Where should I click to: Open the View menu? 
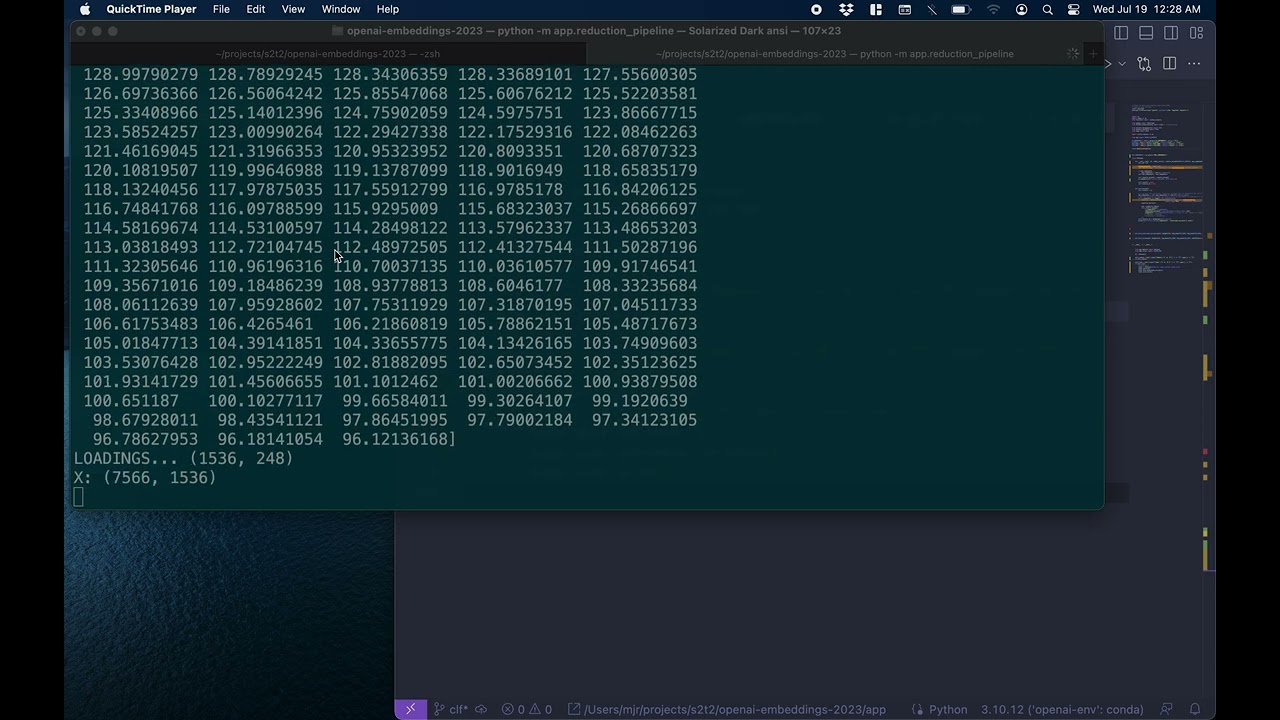point(293,9)
